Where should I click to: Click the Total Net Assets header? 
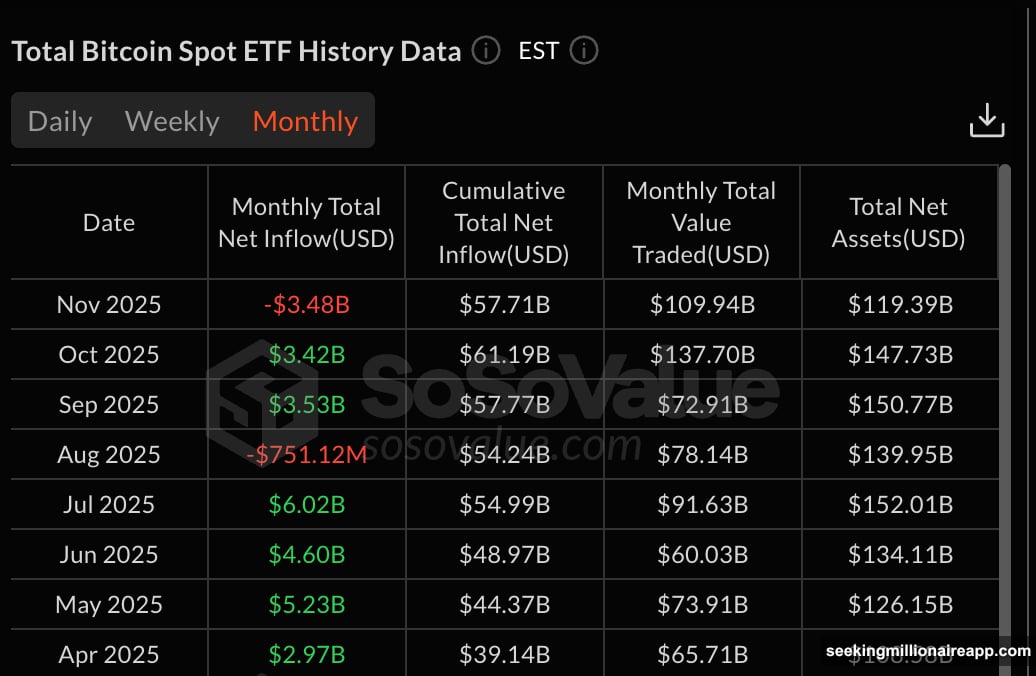pos(899,222)
